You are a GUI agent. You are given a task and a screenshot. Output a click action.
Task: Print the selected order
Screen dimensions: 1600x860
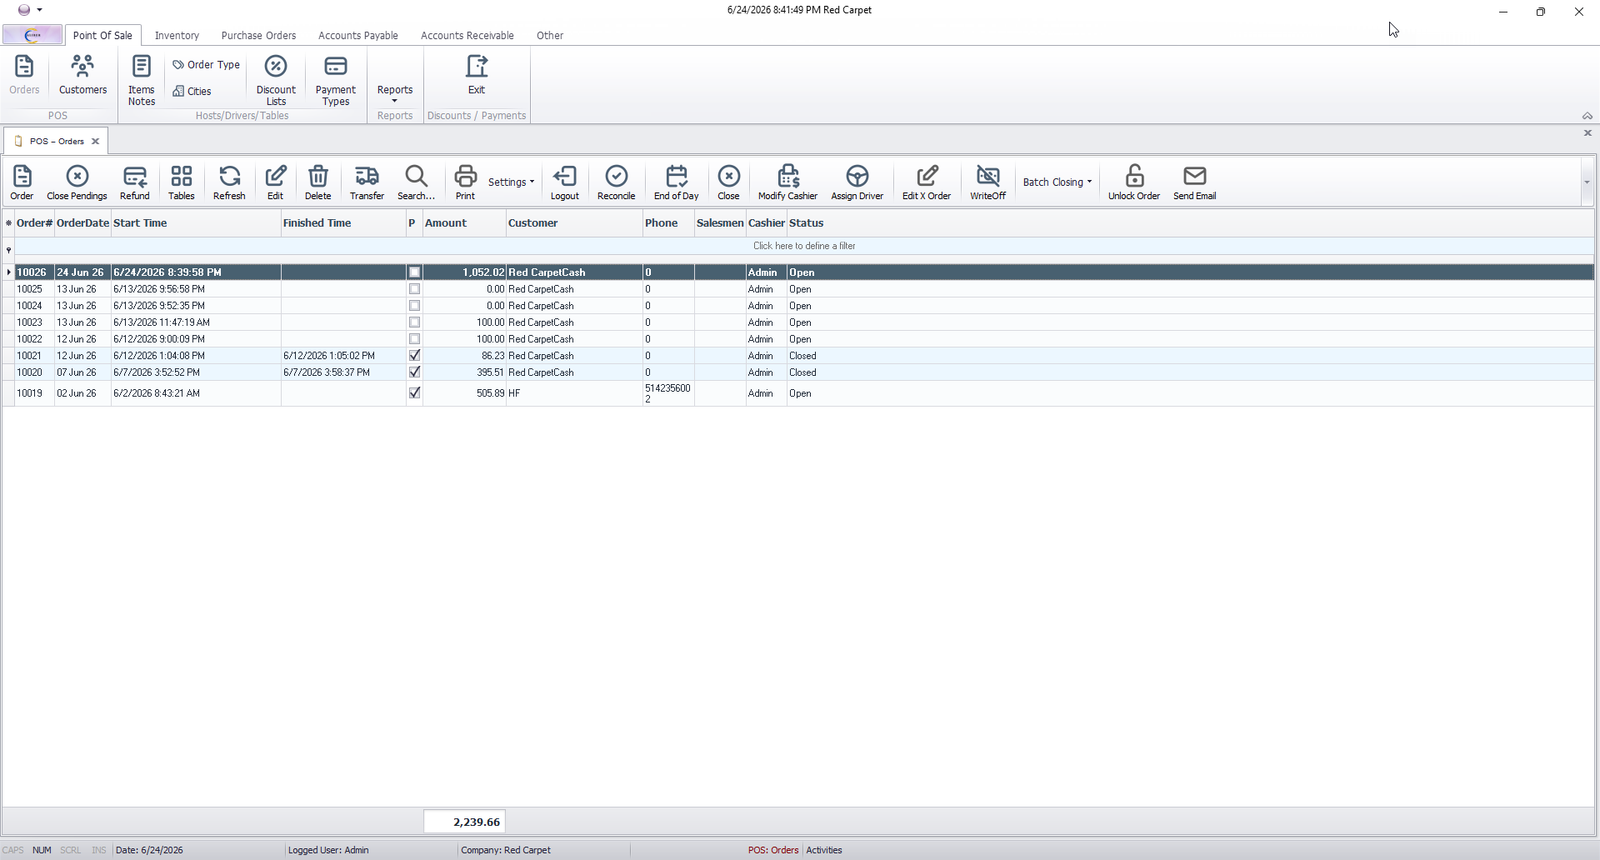(465, 183)
